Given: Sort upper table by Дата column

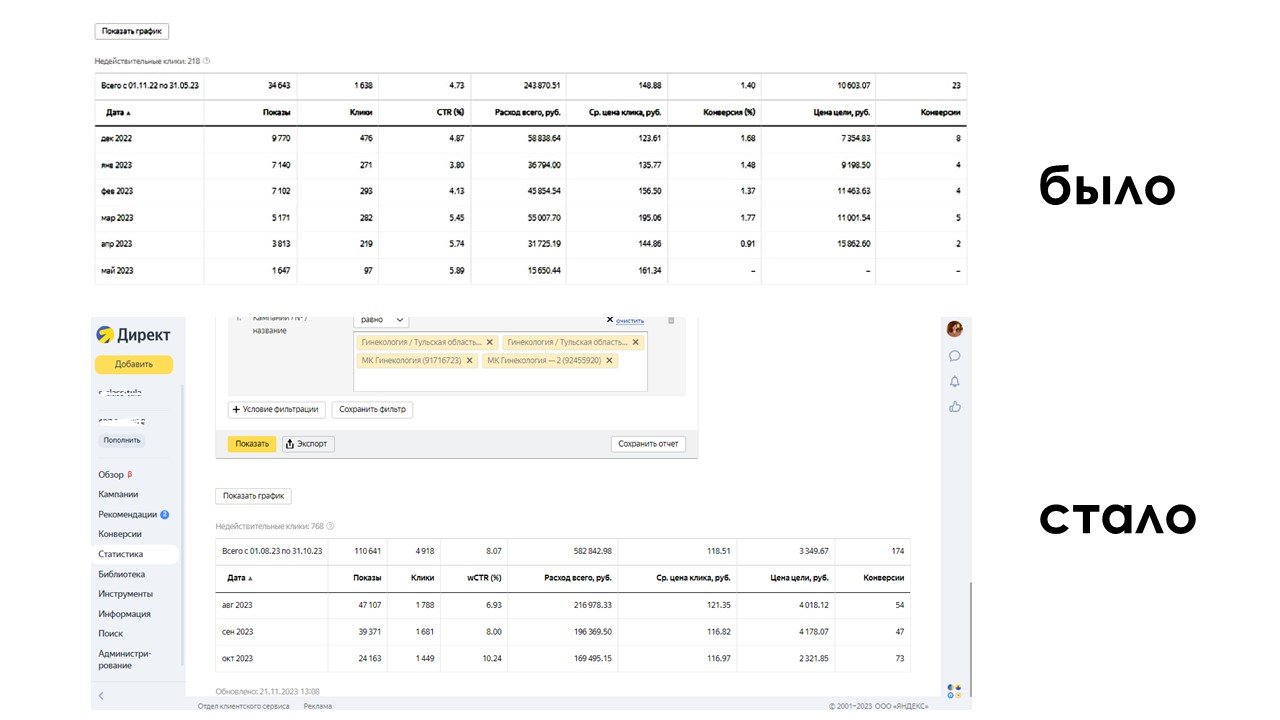Looking at the screenshot, I should [118, 112].
